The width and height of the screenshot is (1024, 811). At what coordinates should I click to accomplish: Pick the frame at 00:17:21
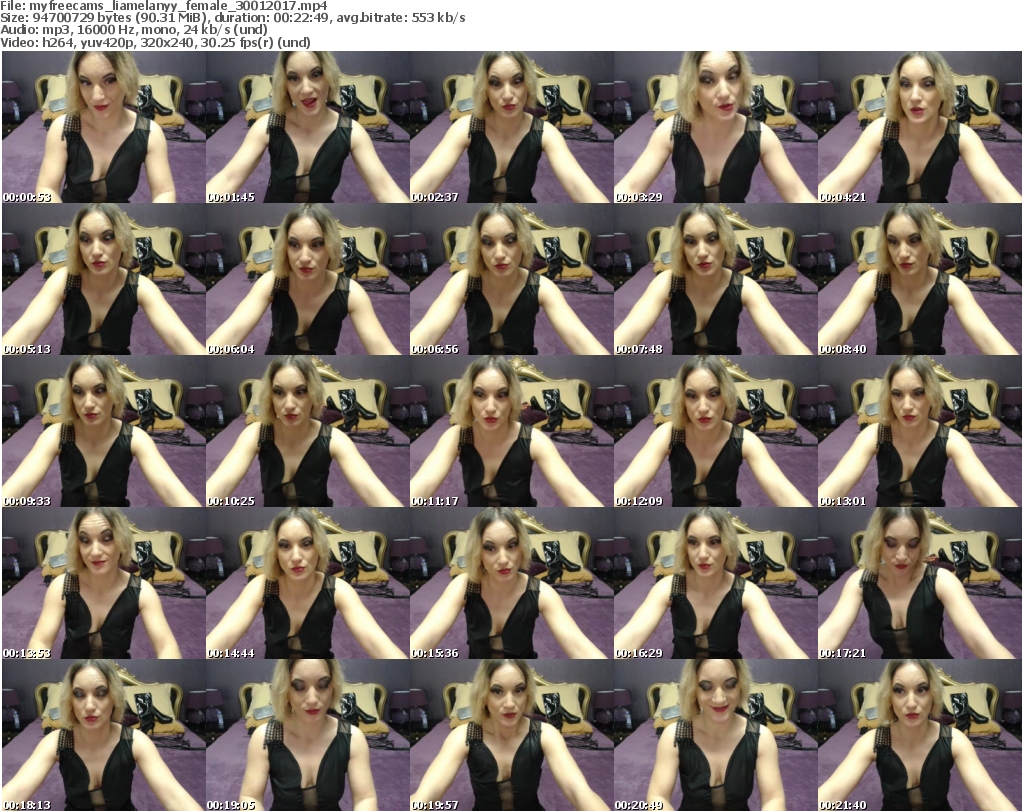pos(920,584)
